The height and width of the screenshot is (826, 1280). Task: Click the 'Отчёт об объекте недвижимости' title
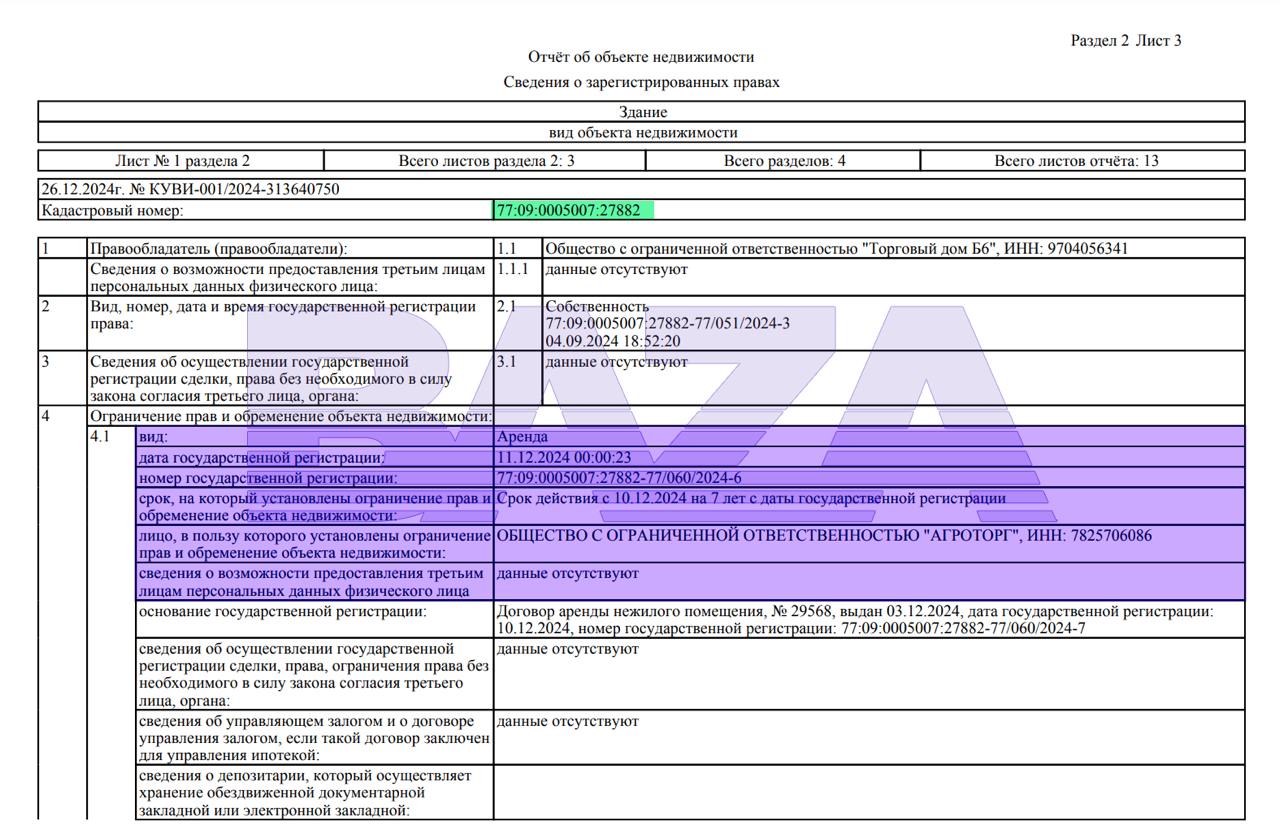coord(641,57)
